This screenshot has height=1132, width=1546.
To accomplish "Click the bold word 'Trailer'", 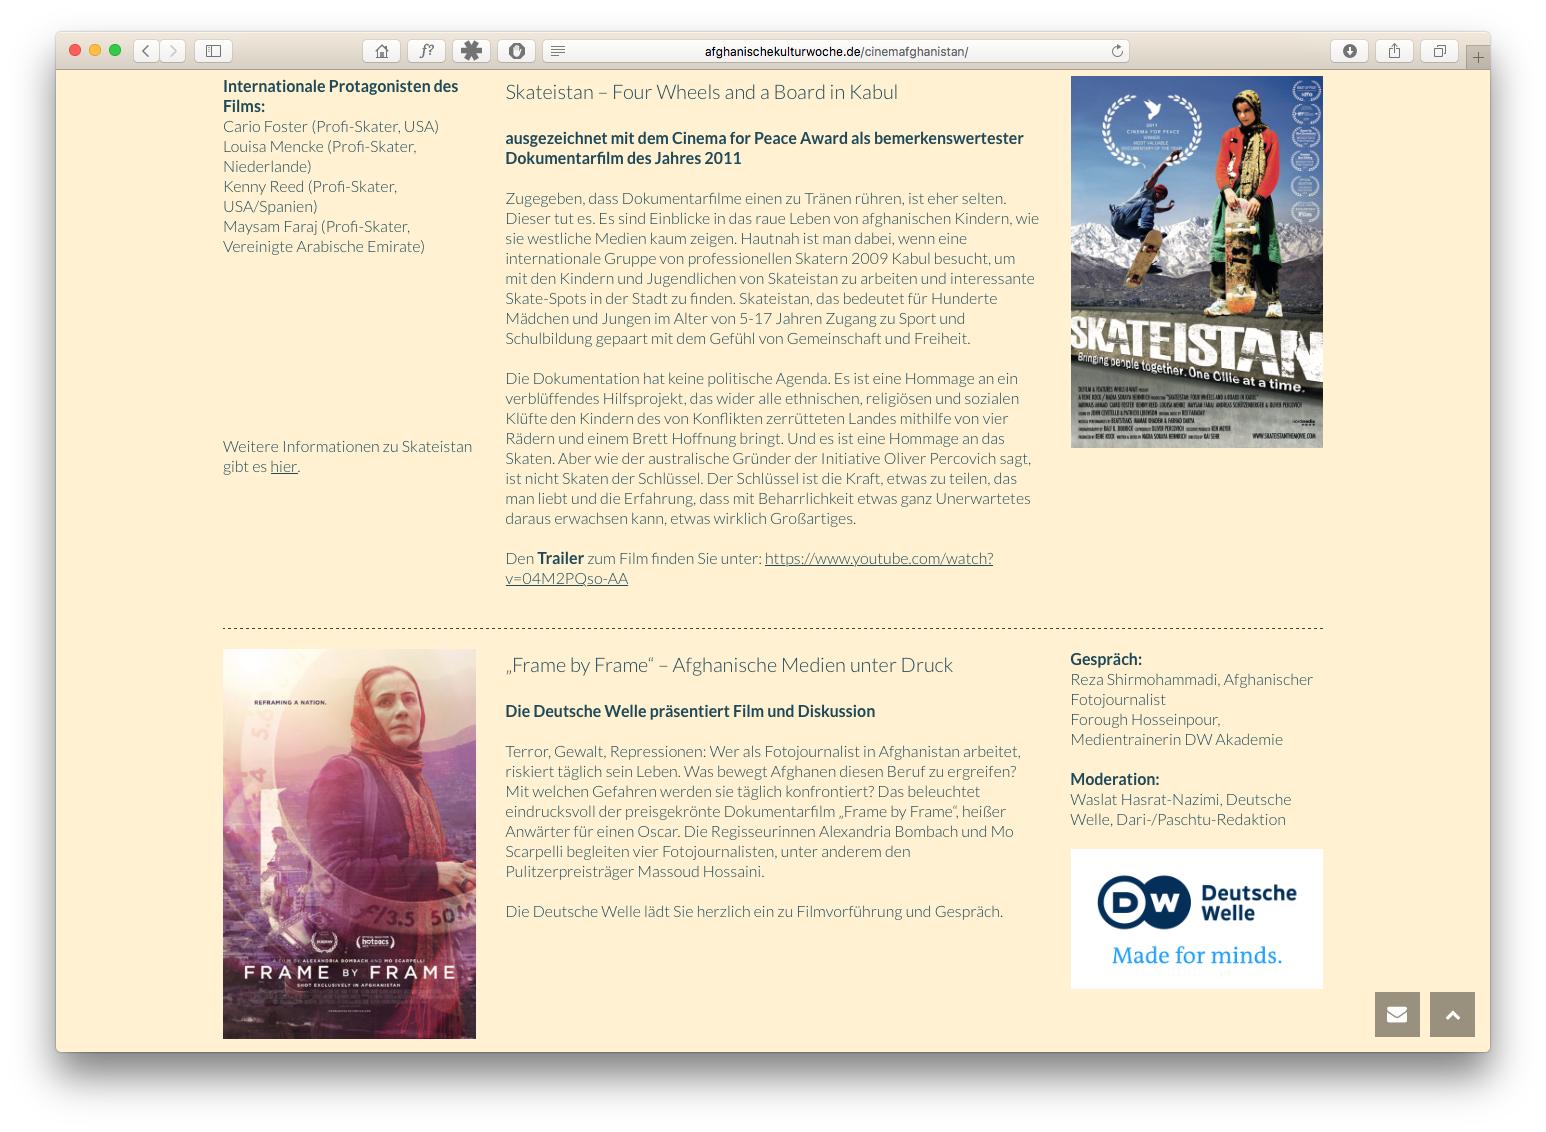I will (560, 559).
